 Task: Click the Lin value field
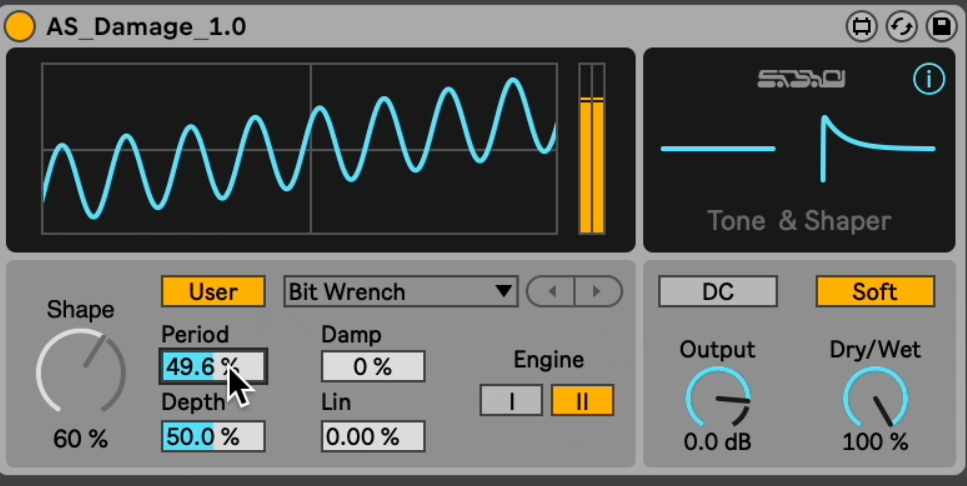[x=373, y=437]
